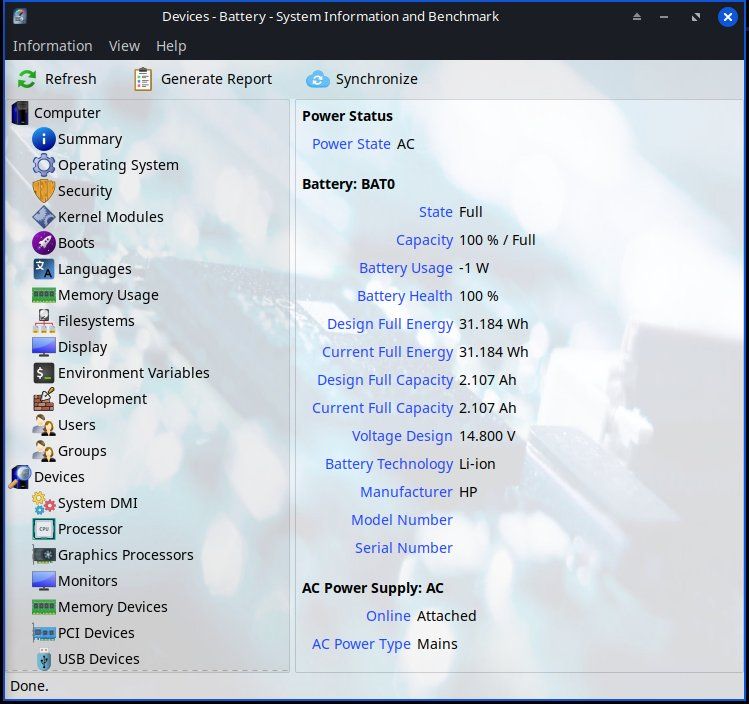Open the Help menu
749x704 pixels.
171,46
